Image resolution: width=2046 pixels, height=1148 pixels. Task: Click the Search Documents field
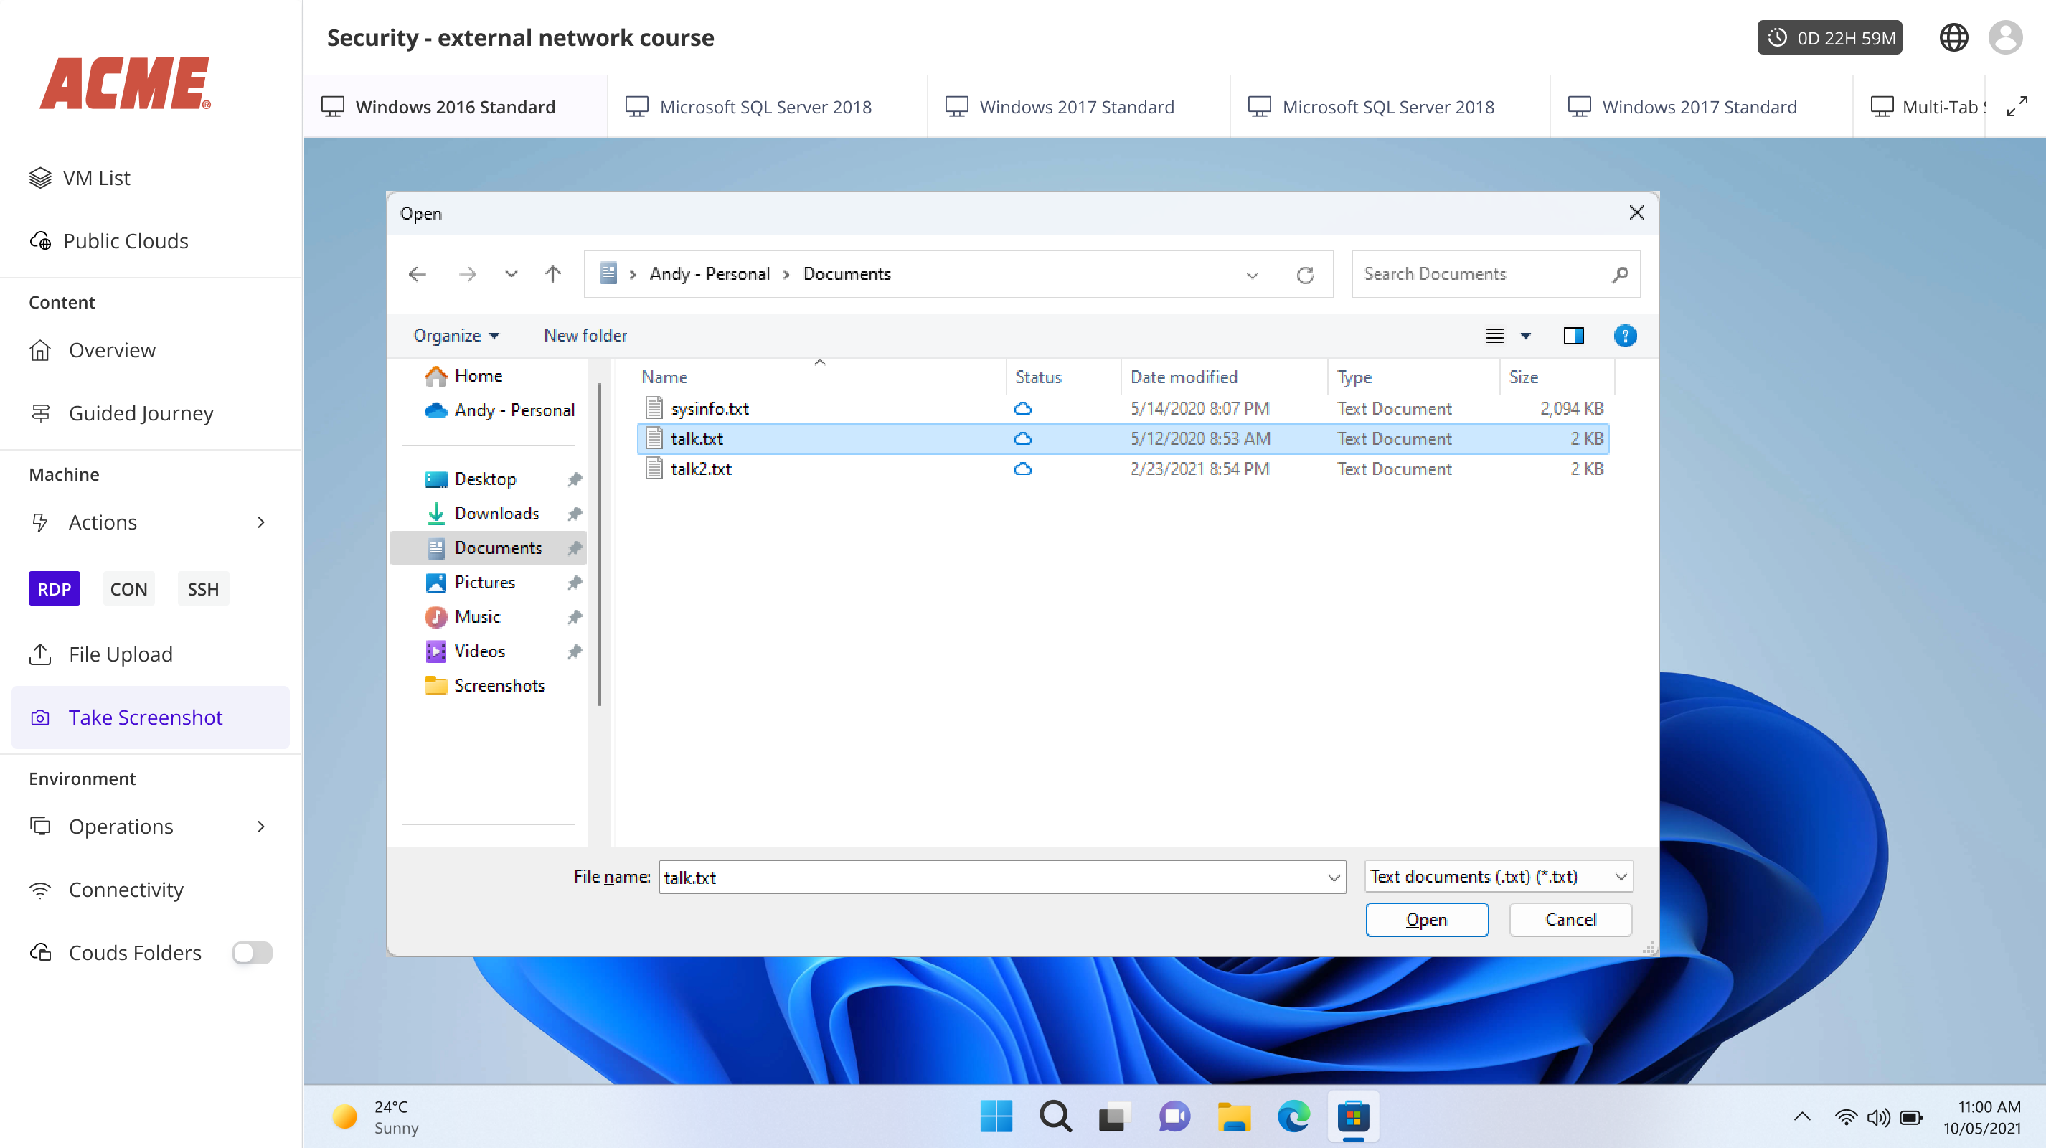[1495, 274]
